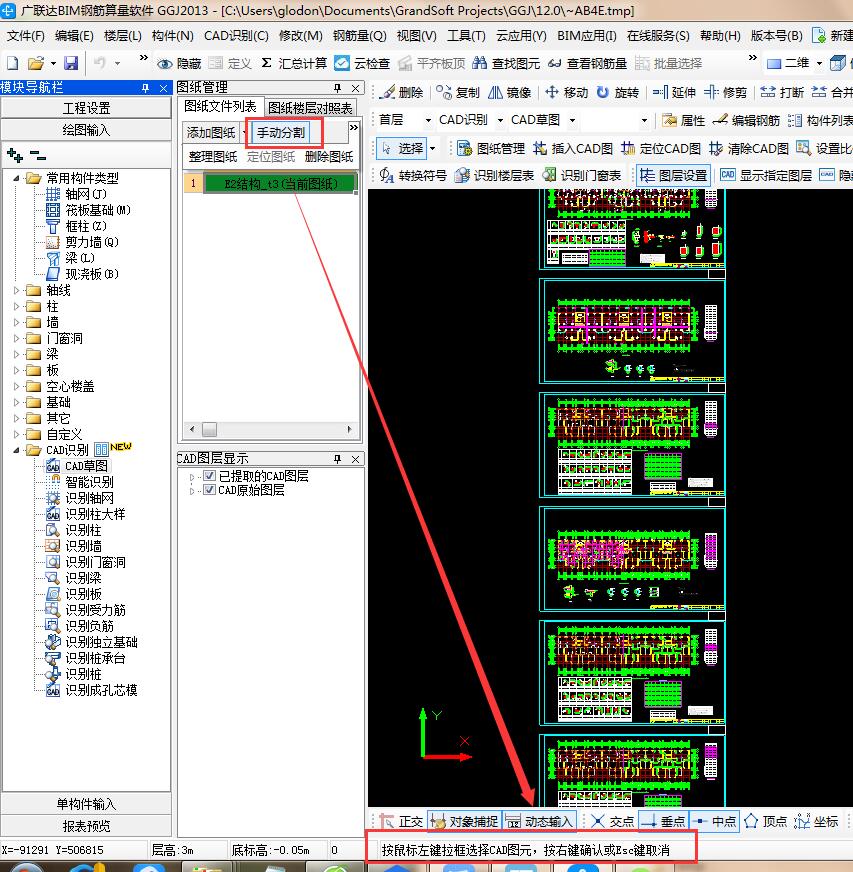Toggle 正交 mode
The image size is (853, 872).
click(x=401, y=821)
